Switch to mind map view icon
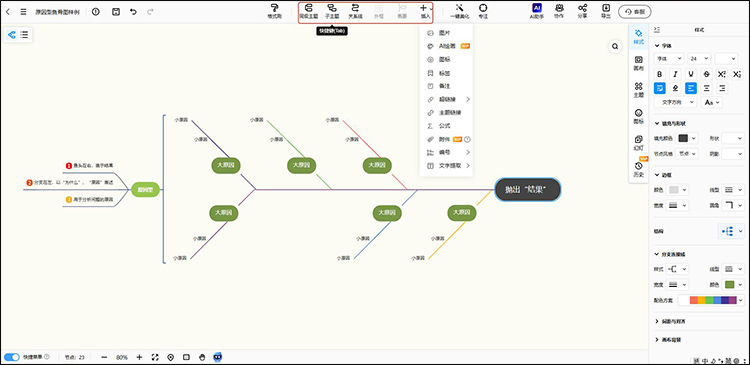 pyautogui.click(x=12, y=35)
